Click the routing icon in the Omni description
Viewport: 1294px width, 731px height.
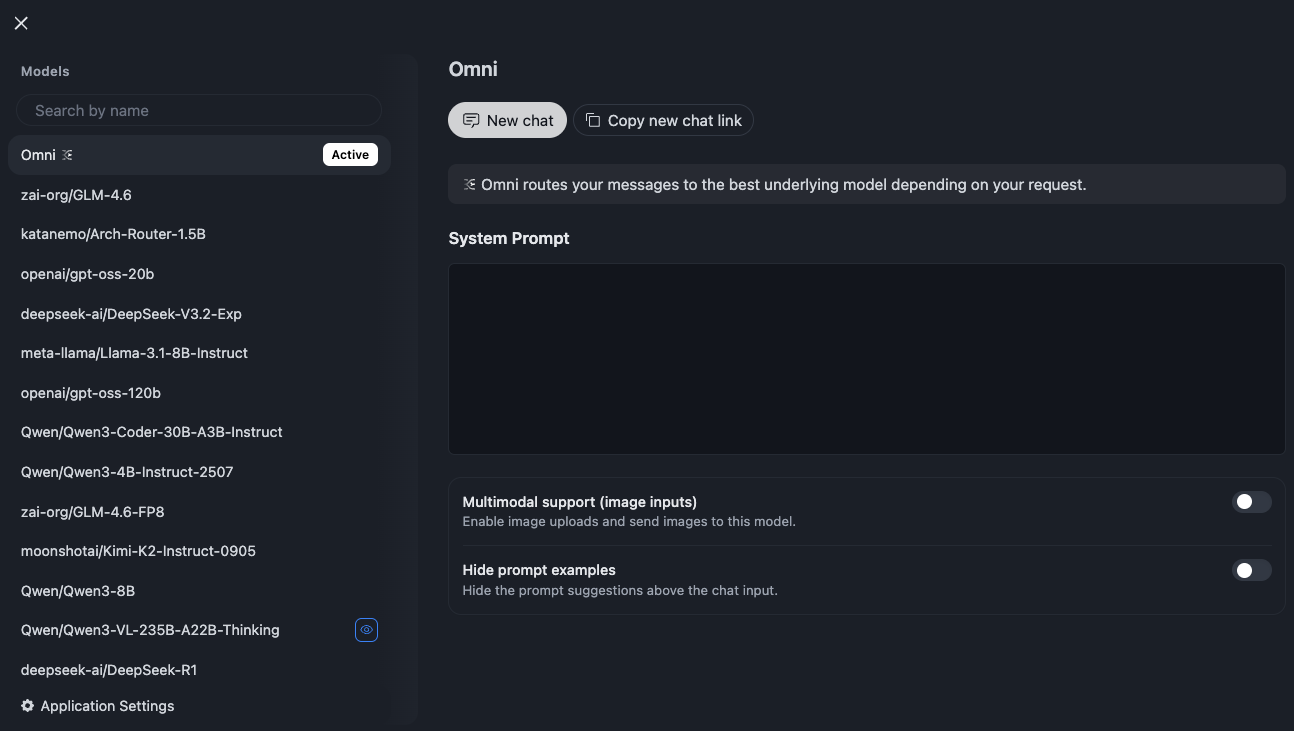[x=469, y=185]
